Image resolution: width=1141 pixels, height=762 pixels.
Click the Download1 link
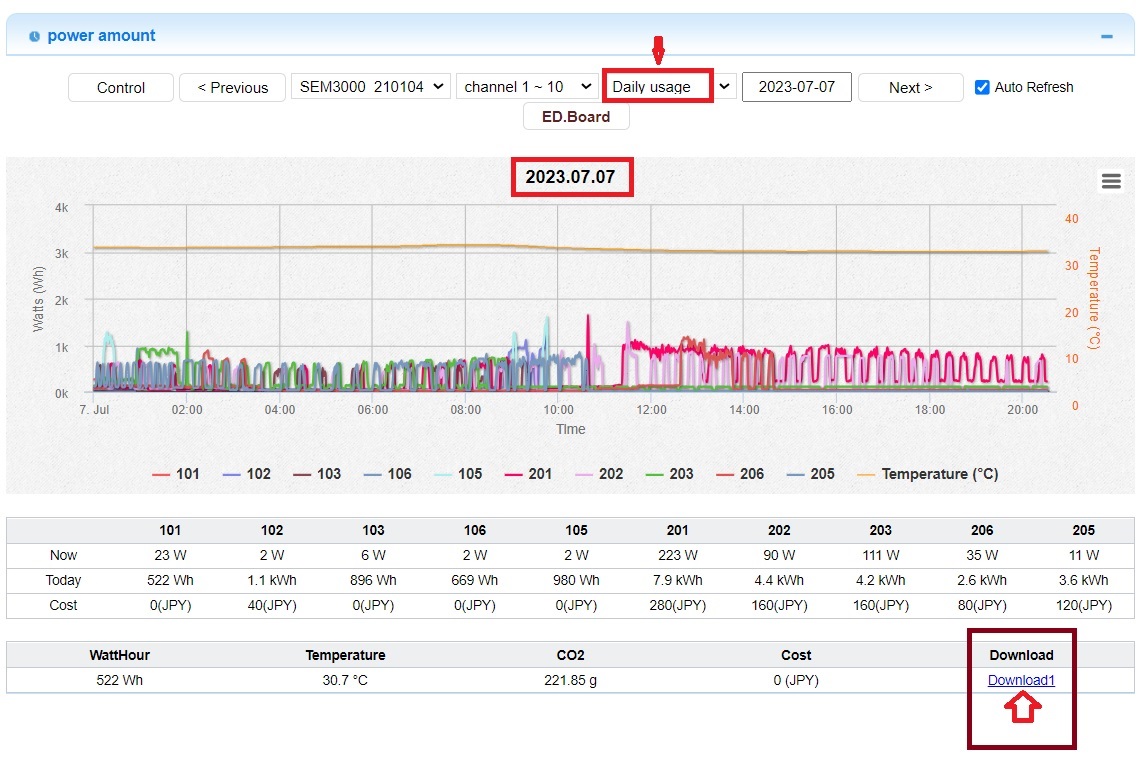coord(1021,680)
